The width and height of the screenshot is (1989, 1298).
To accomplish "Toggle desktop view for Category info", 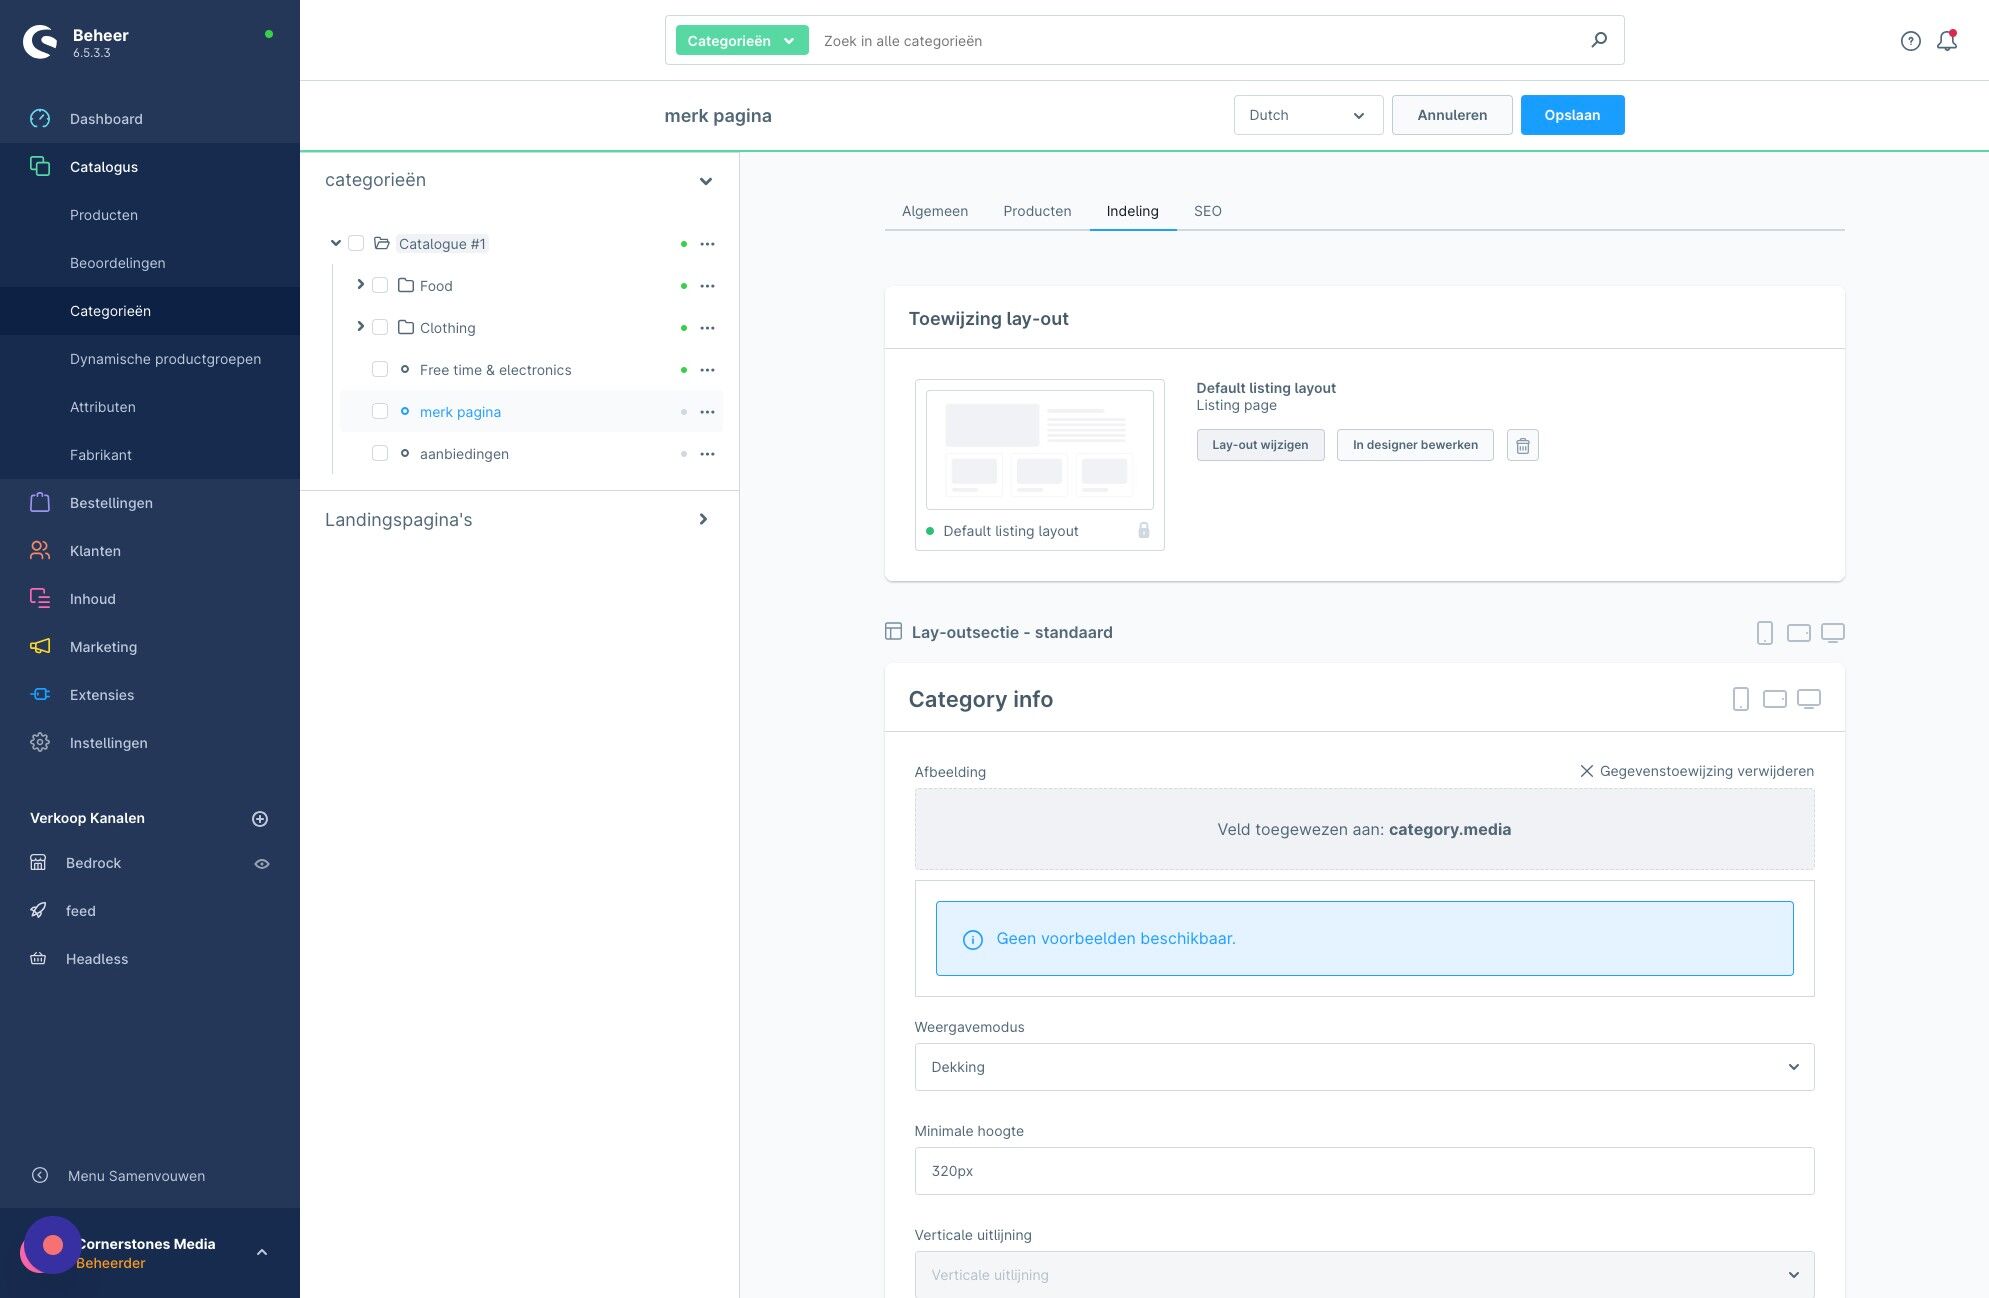I will (x=1808, y=699).
